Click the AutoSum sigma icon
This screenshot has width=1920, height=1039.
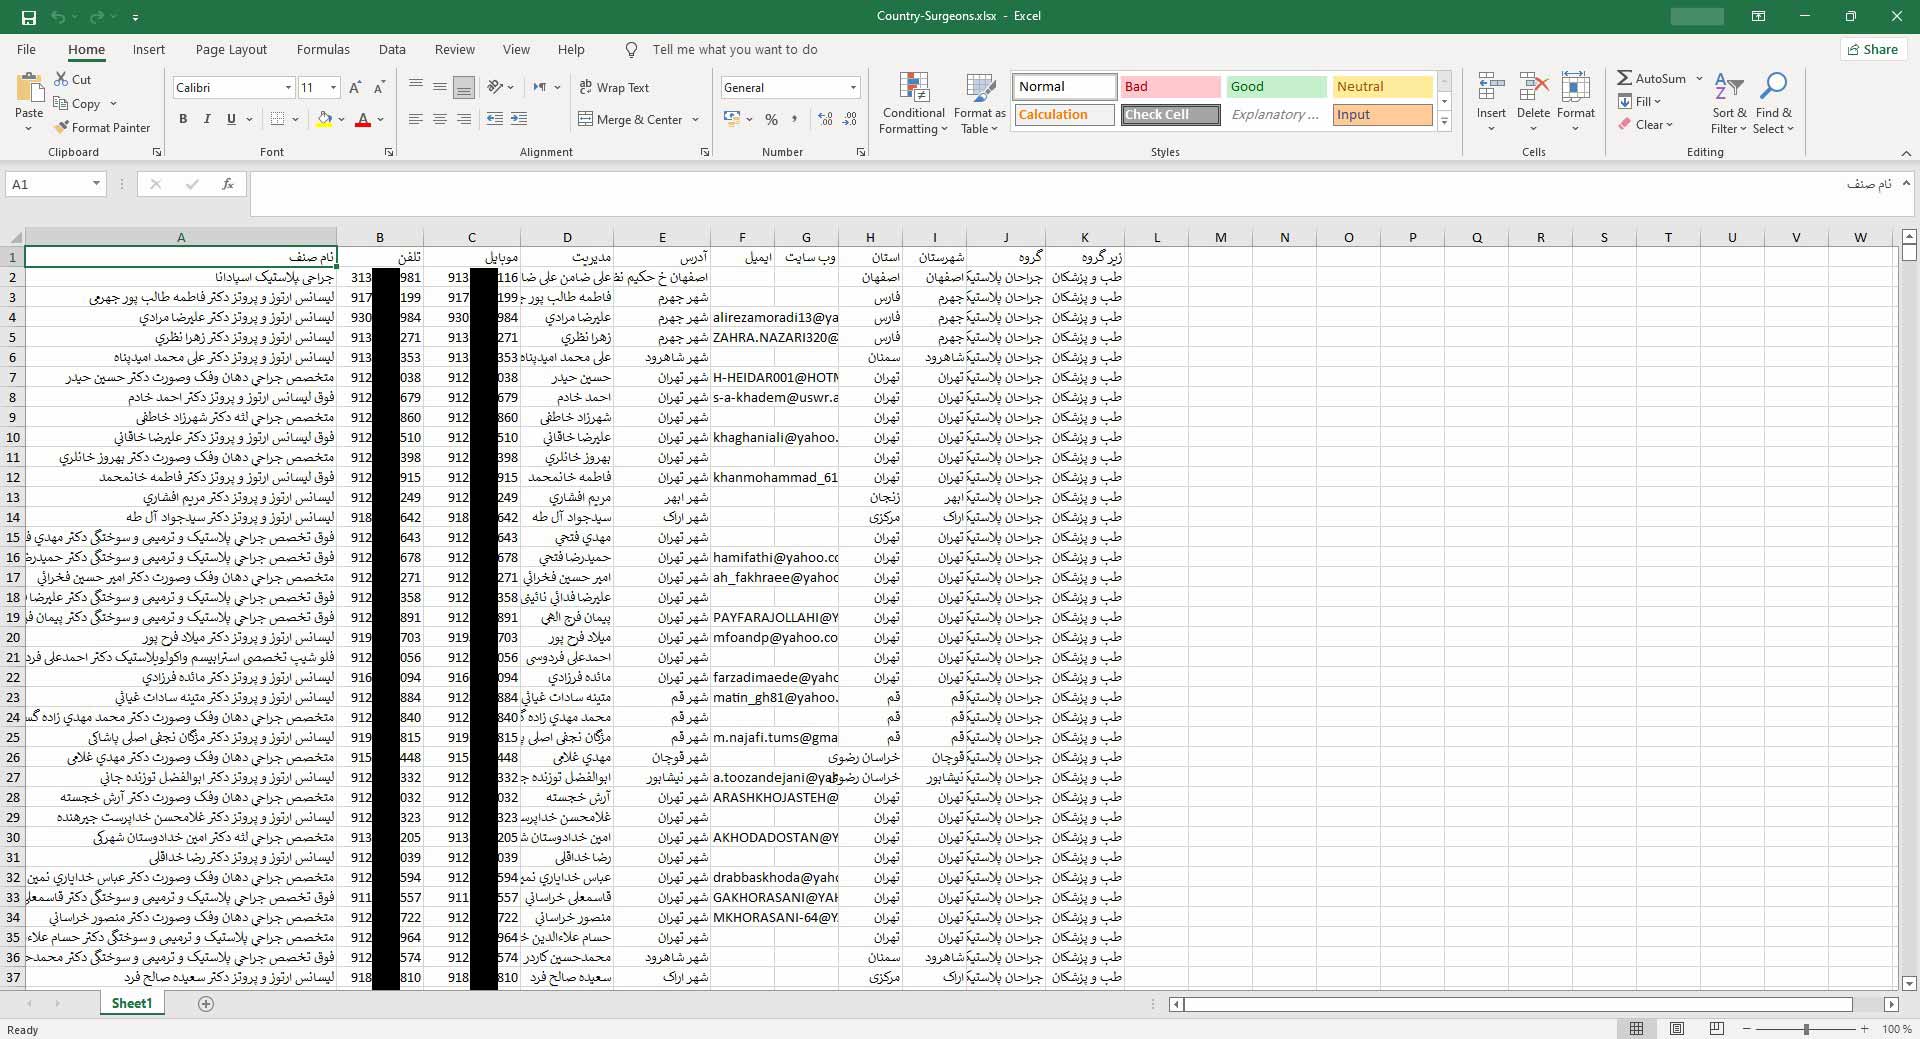[1625, 78]
